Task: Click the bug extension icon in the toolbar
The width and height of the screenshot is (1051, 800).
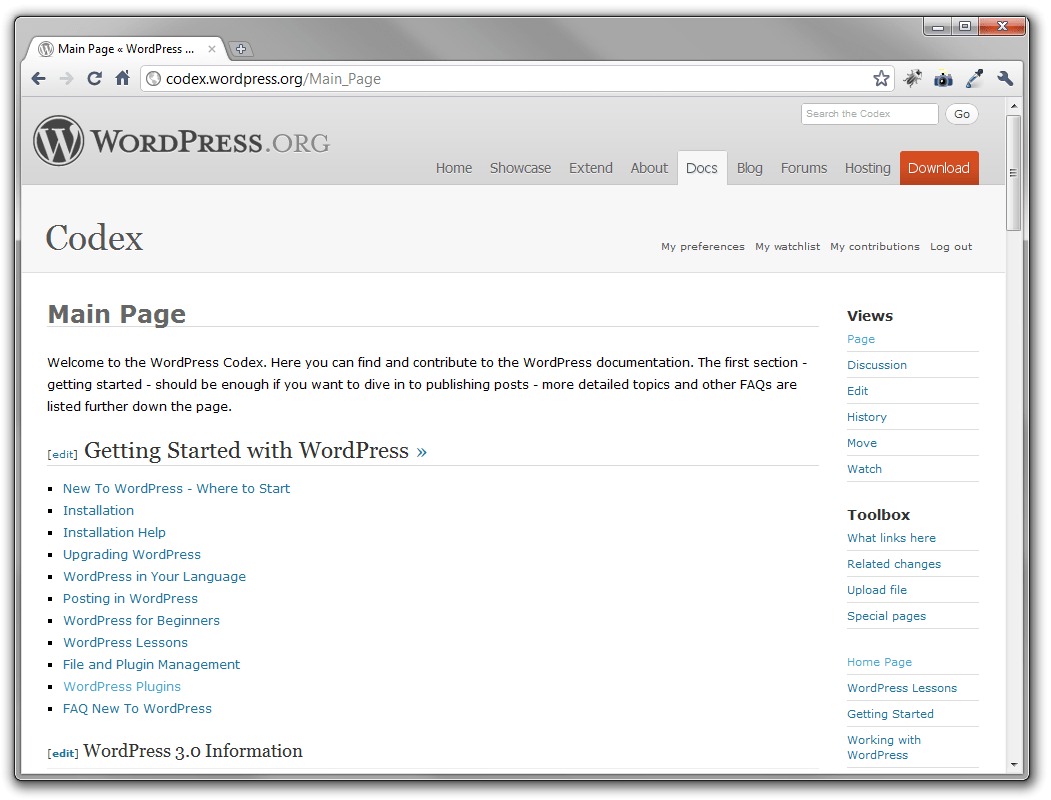Action: tap(912, 78)
